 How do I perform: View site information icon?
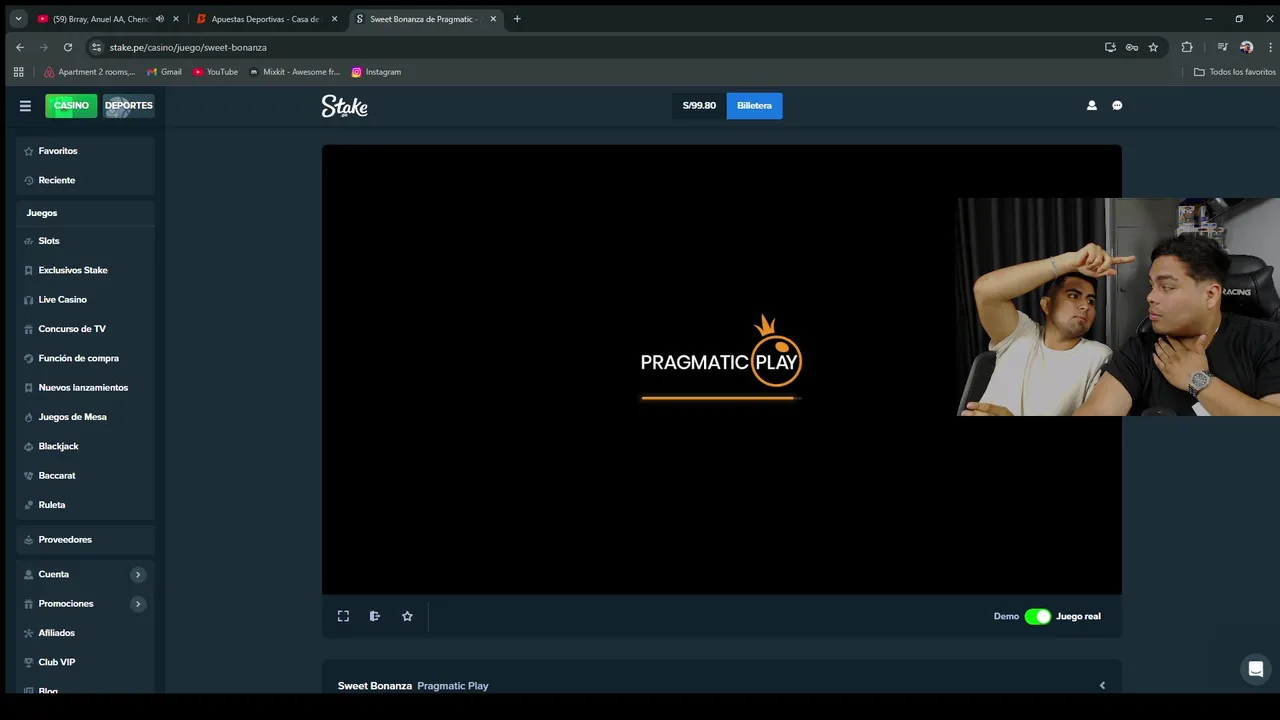[x=96, y=47]
